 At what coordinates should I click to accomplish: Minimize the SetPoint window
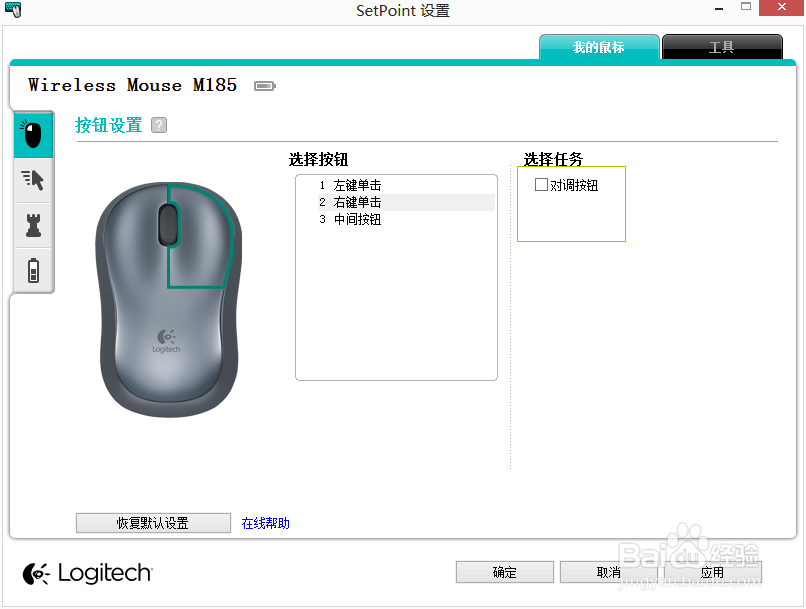[719, 9]
